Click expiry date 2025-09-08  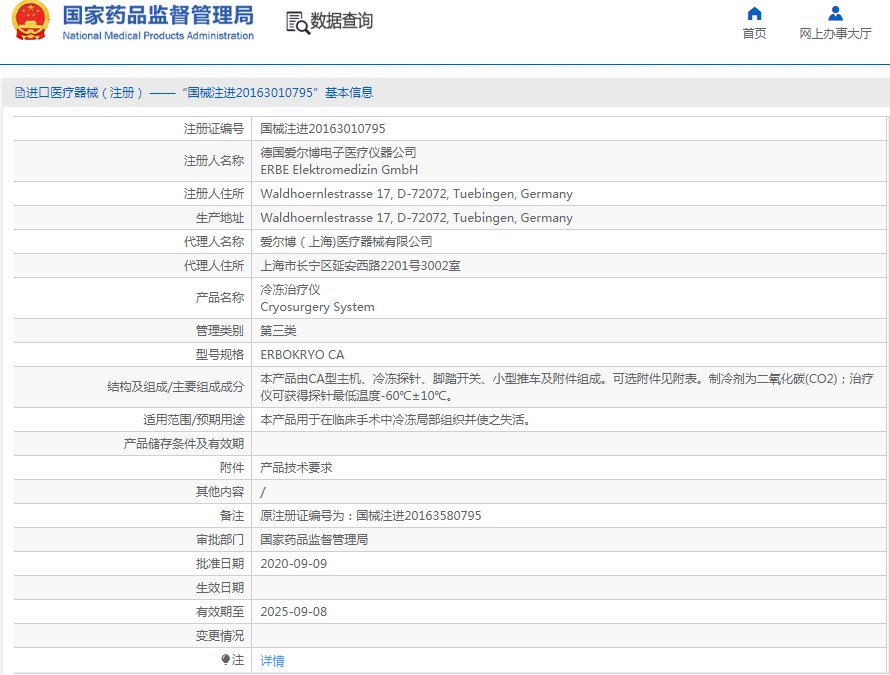pyautogui.click(x=293, y=611)
